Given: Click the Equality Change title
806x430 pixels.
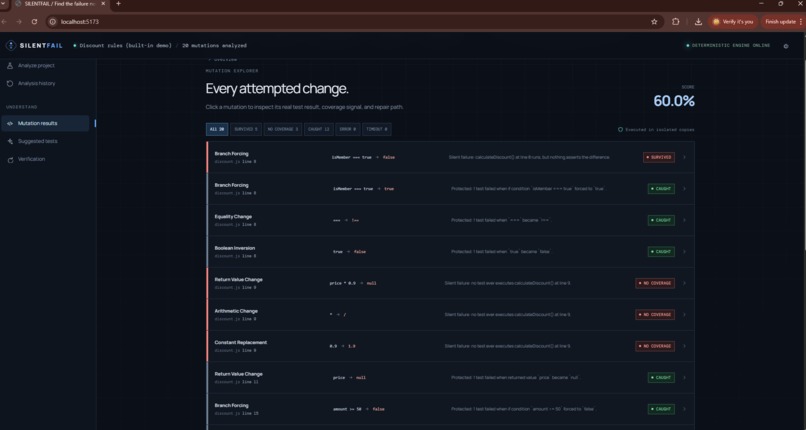Looking at the screenshot, I should point(233,216).
